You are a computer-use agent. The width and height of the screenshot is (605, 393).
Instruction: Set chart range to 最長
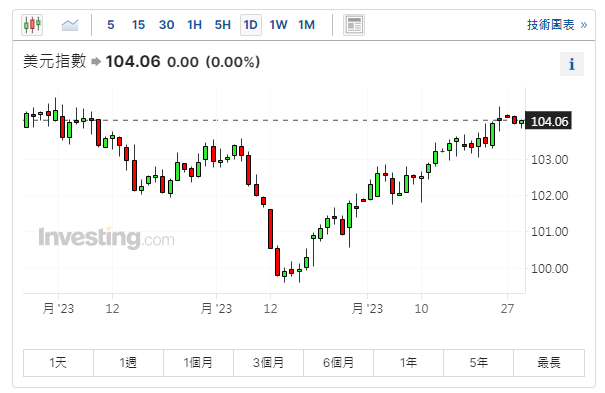click(x=549, y=363)
